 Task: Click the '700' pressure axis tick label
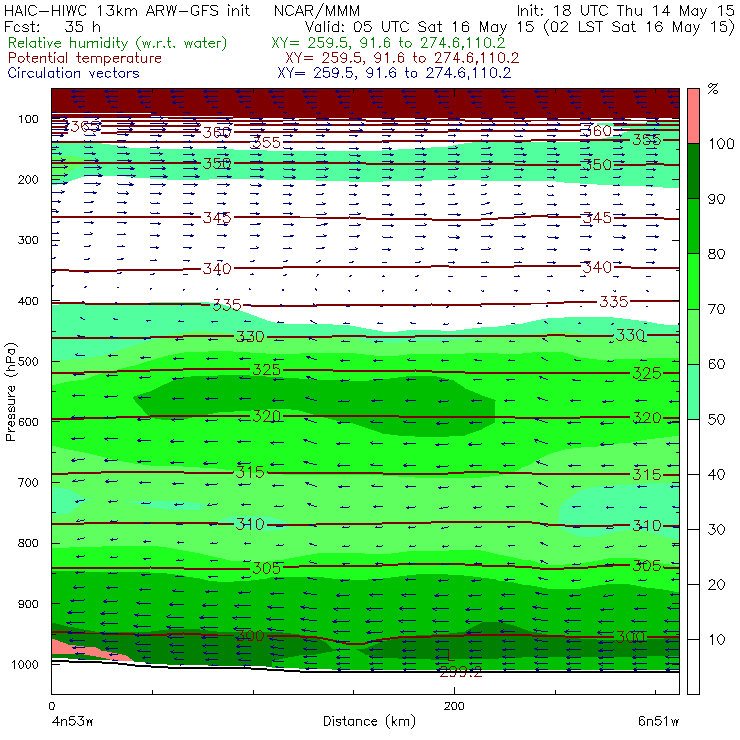[x=28, y=482]
